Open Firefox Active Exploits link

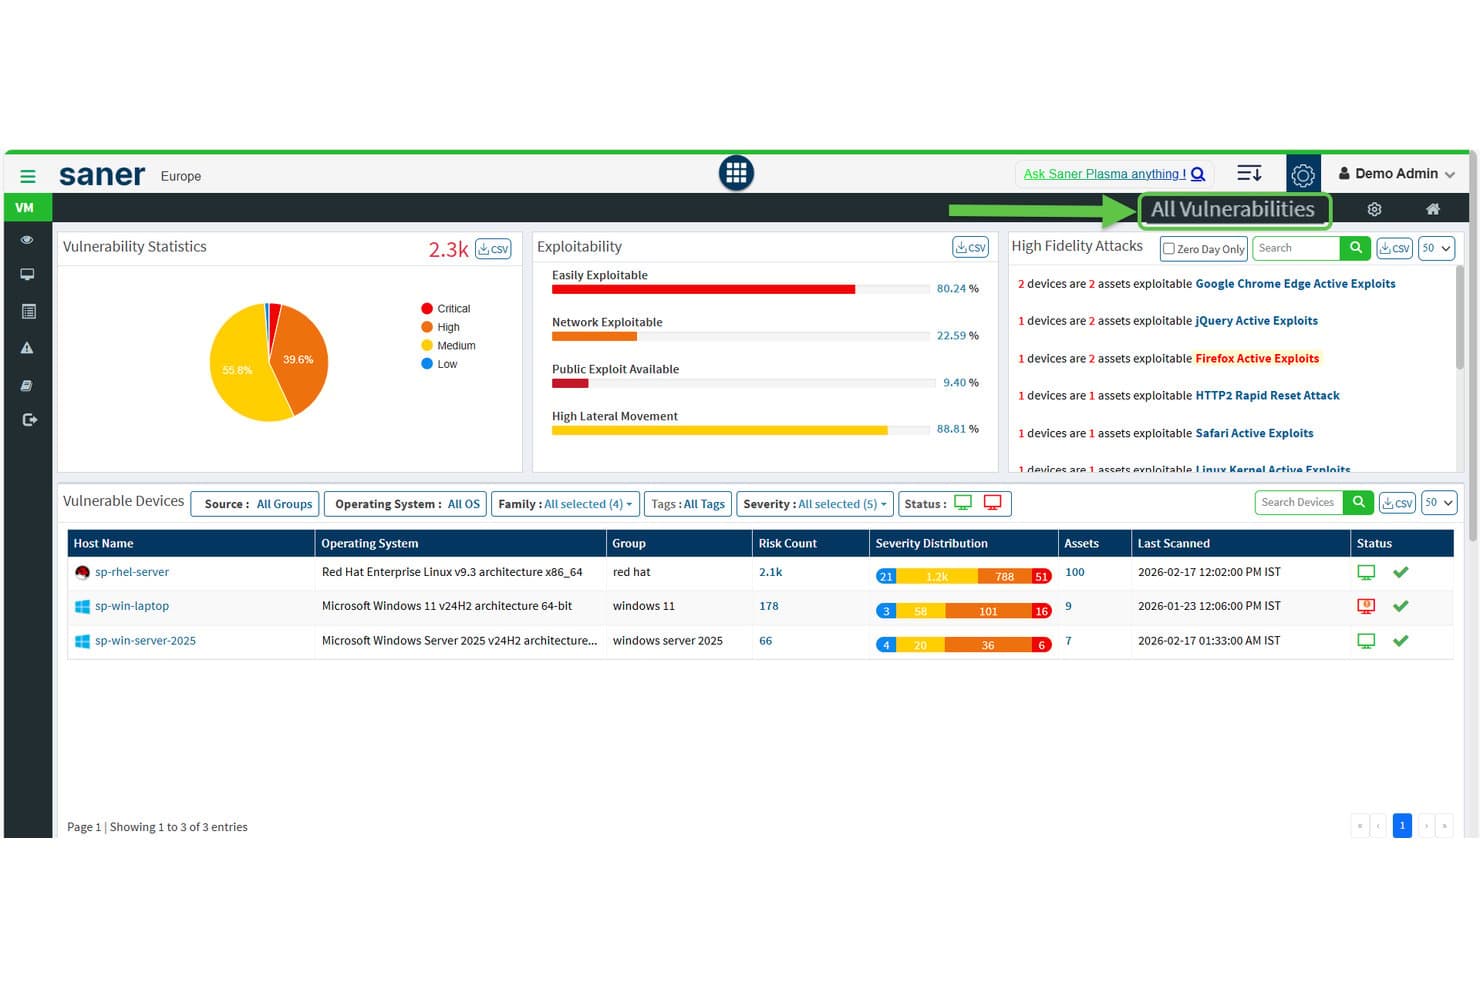tap(1257, 358)
